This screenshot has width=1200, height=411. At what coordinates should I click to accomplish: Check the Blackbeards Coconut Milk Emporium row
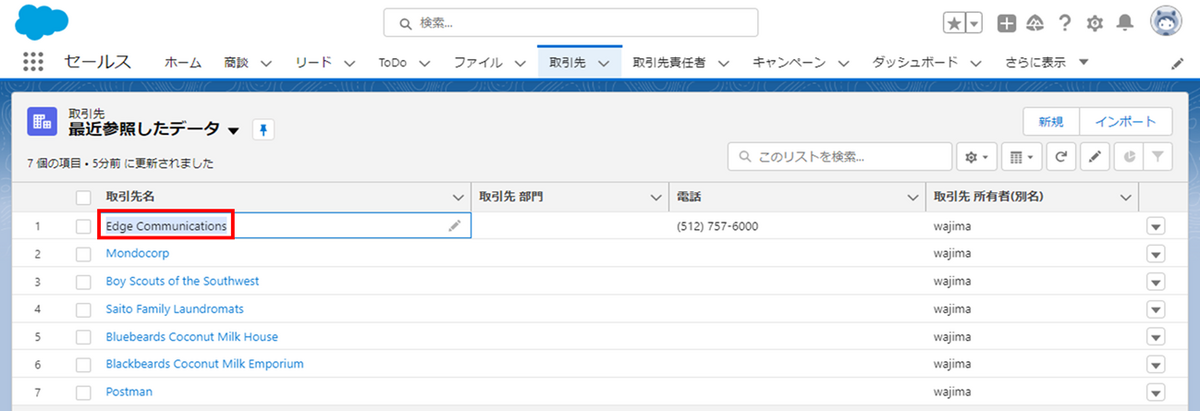[x=84, y=364]
